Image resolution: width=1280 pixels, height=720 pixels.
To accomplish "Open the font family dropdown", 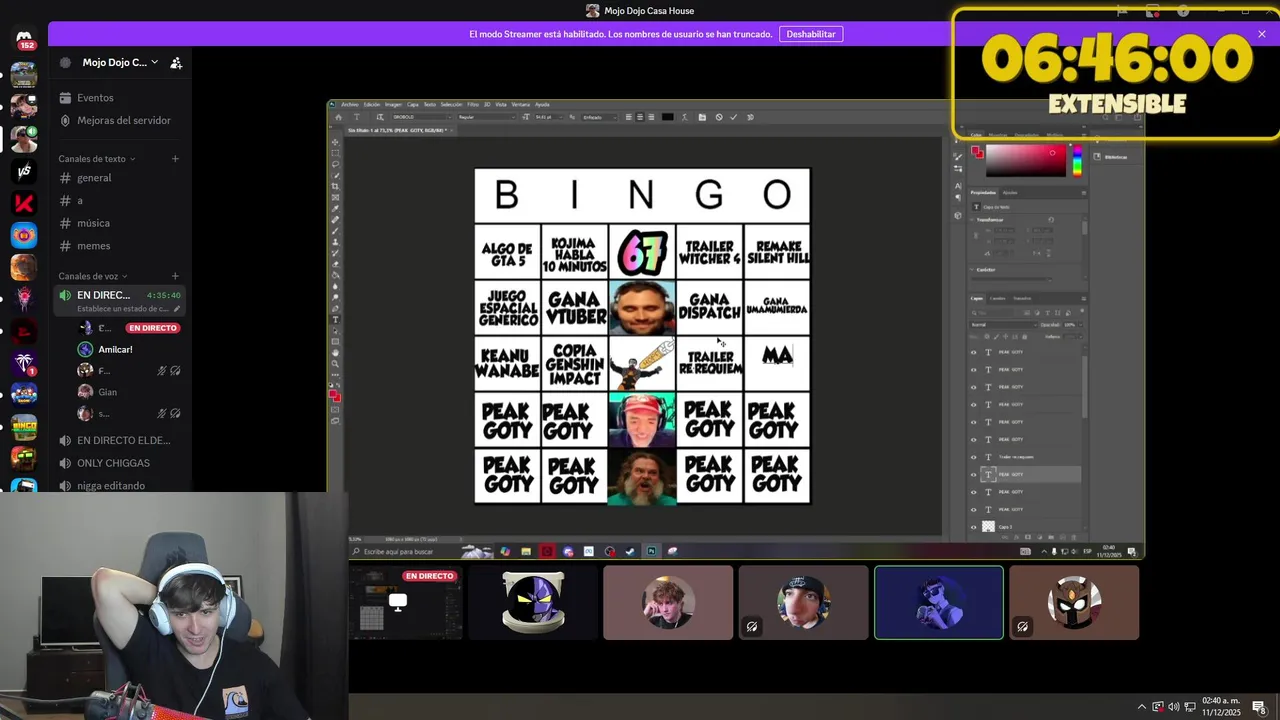I will [422, 117].
